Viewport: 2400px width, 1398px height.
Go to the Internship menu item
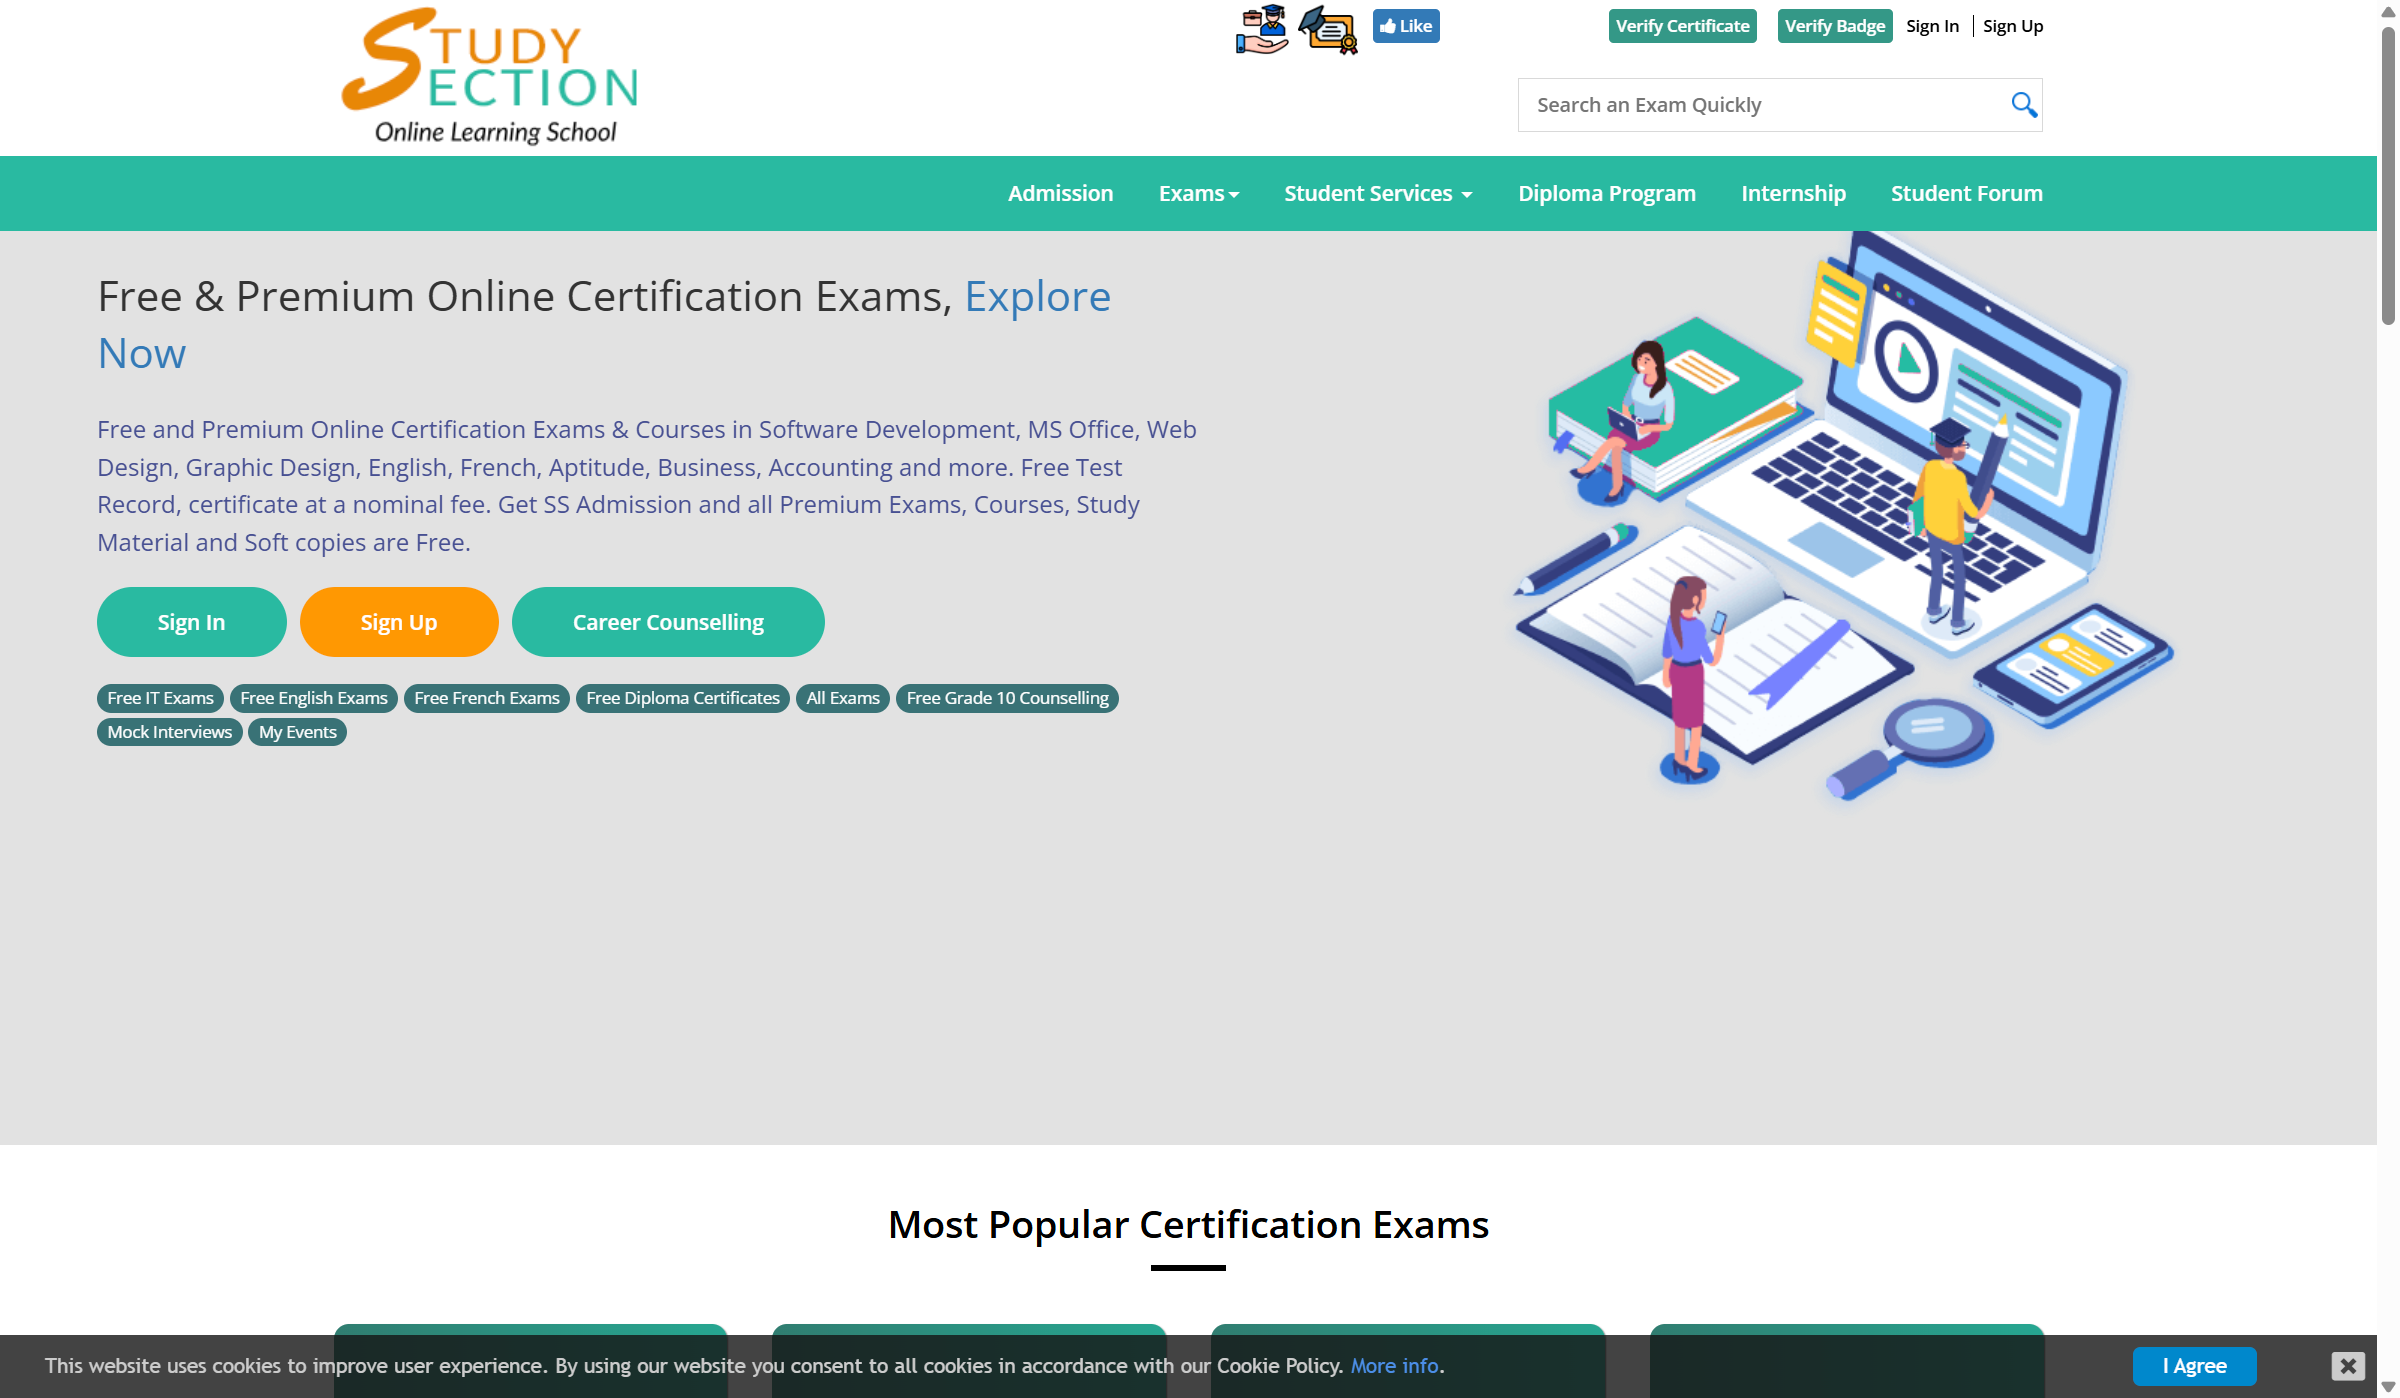1793,193
